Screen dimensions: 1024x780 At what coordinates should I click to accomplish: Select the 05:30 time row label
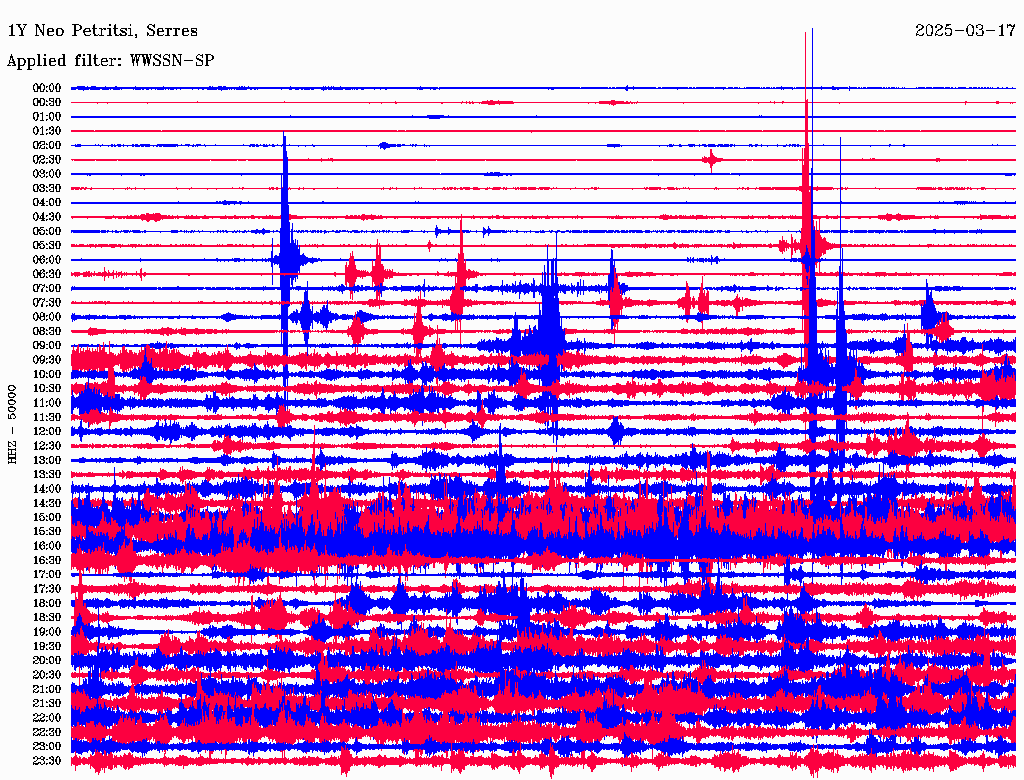(x=46, y=246)
